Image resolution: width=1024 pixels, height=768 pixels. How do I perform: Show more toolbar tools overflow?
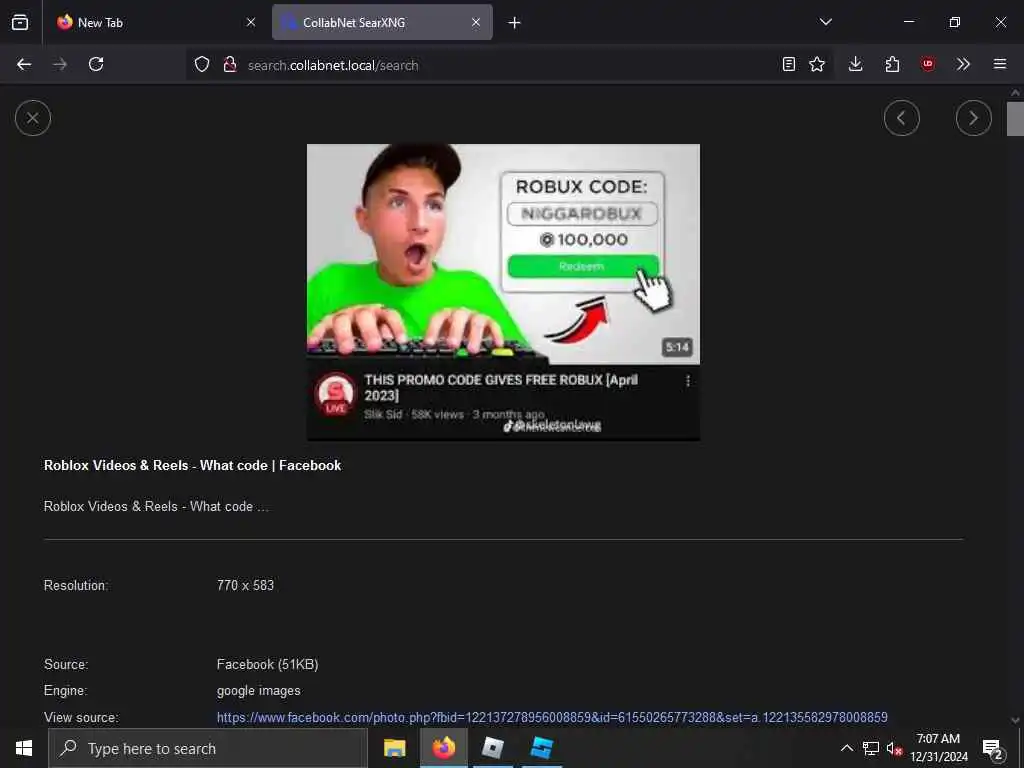point(963,64)
